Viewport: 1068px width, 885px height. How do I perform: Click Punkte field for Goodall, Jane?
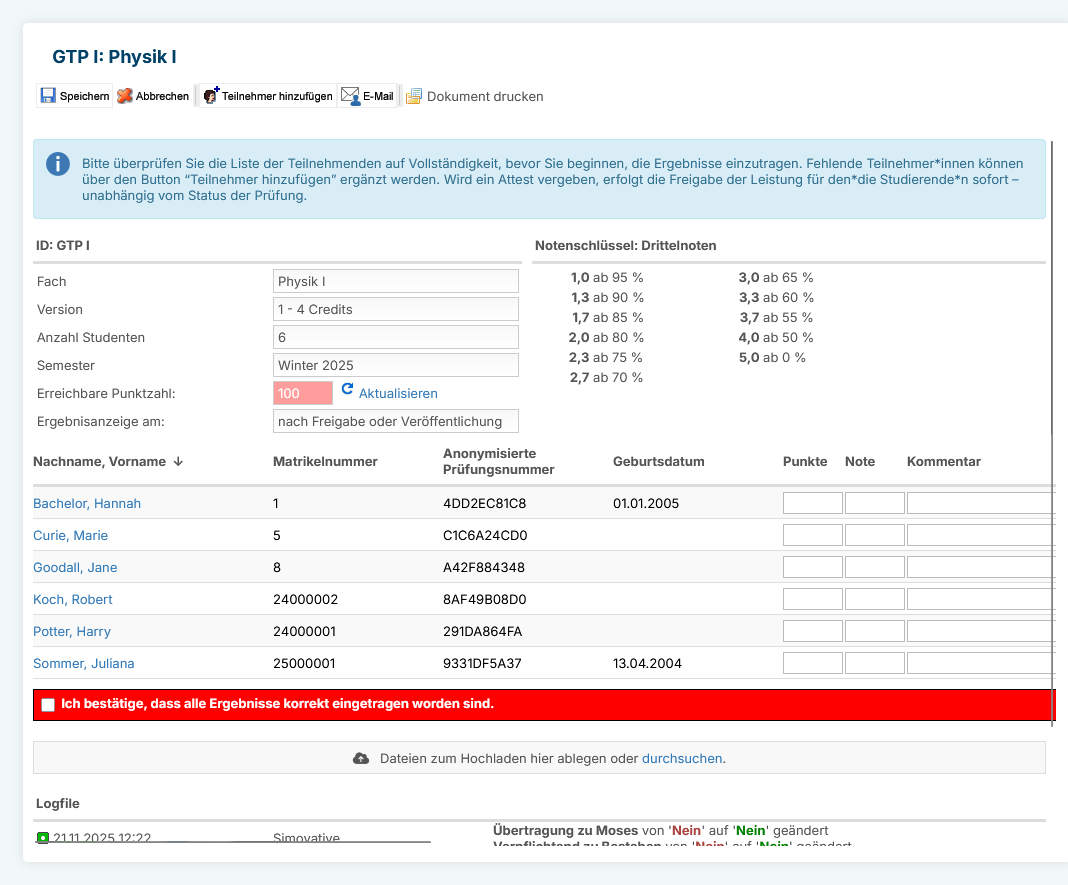(x=812, y=567)
